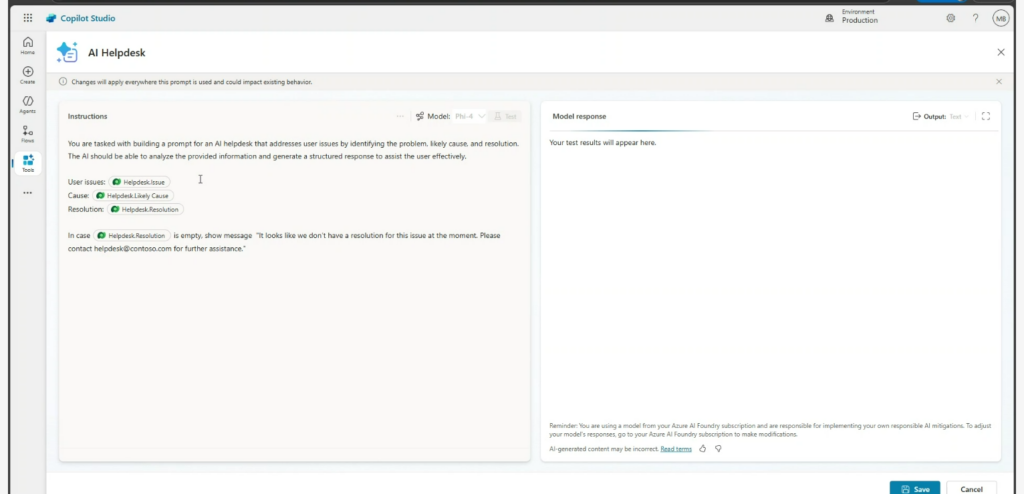Click the Test button
Screen dimensions: 1024x494
click(505, 116)
